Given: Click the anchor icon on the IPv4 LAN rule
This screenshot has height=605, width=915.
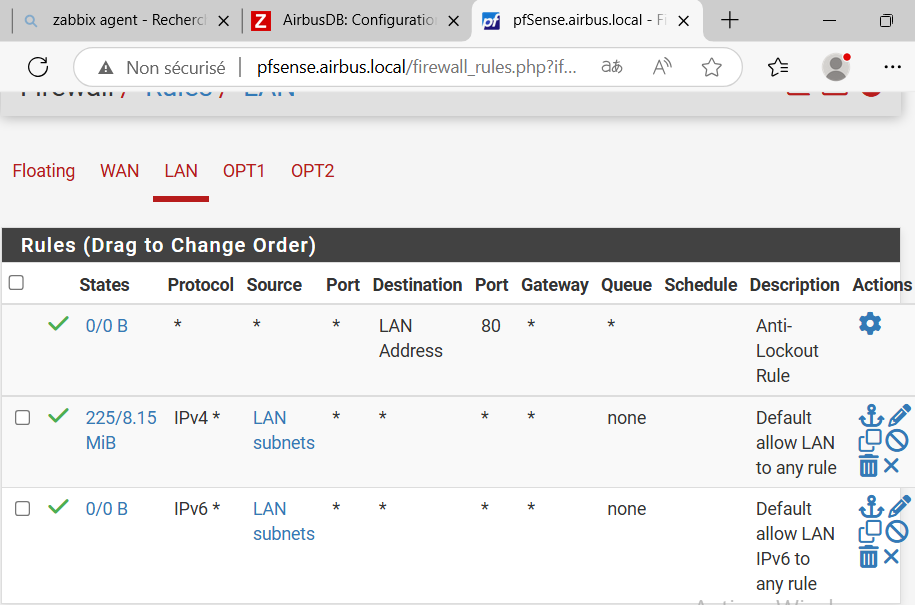Looking at the screenshot, I should [870, 415].
